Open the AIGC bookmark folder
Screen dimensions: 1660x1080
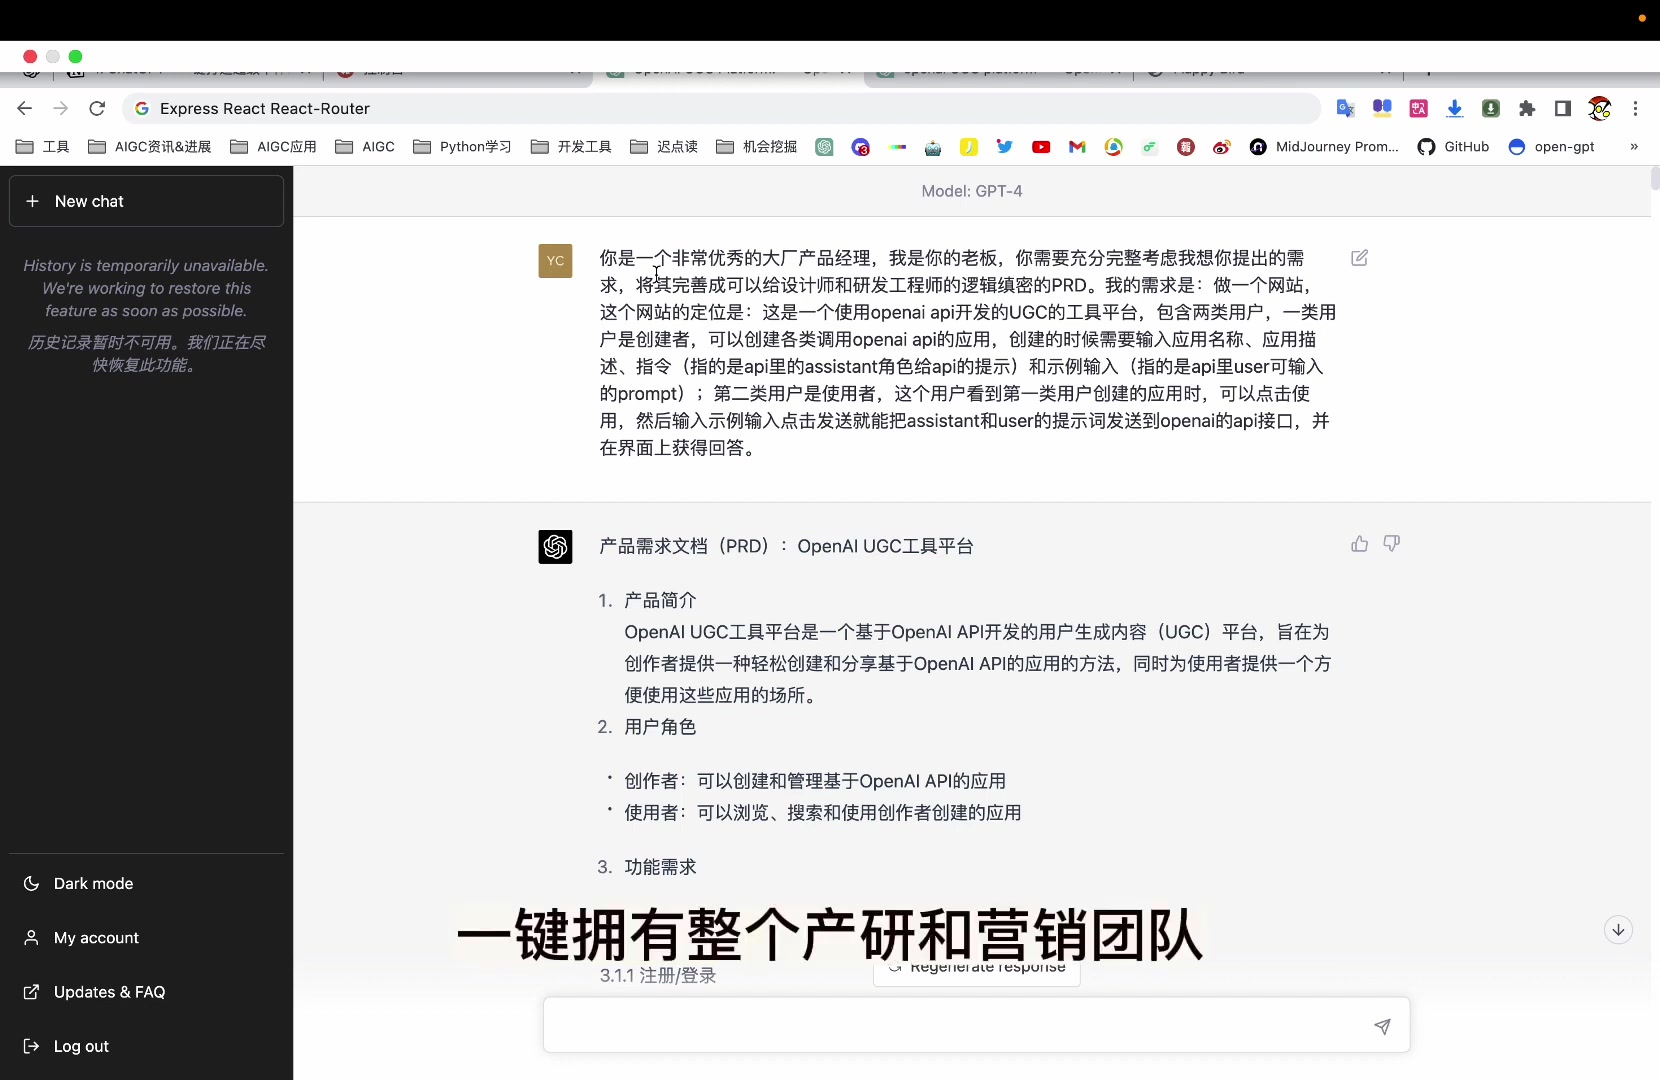click(365, 147)
